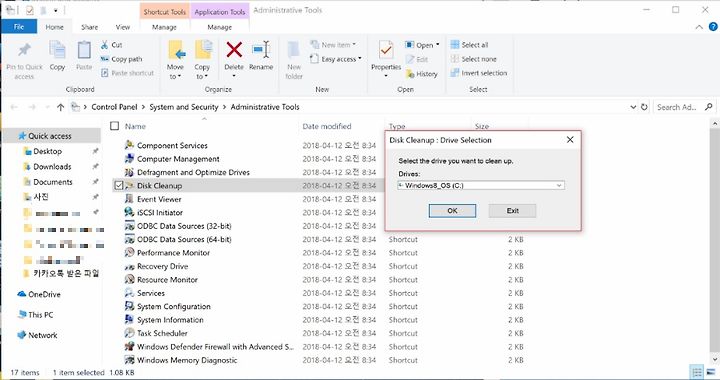Sort by the Name column header
This screenshot has height=380, width=720.
[x=135, y=126]
